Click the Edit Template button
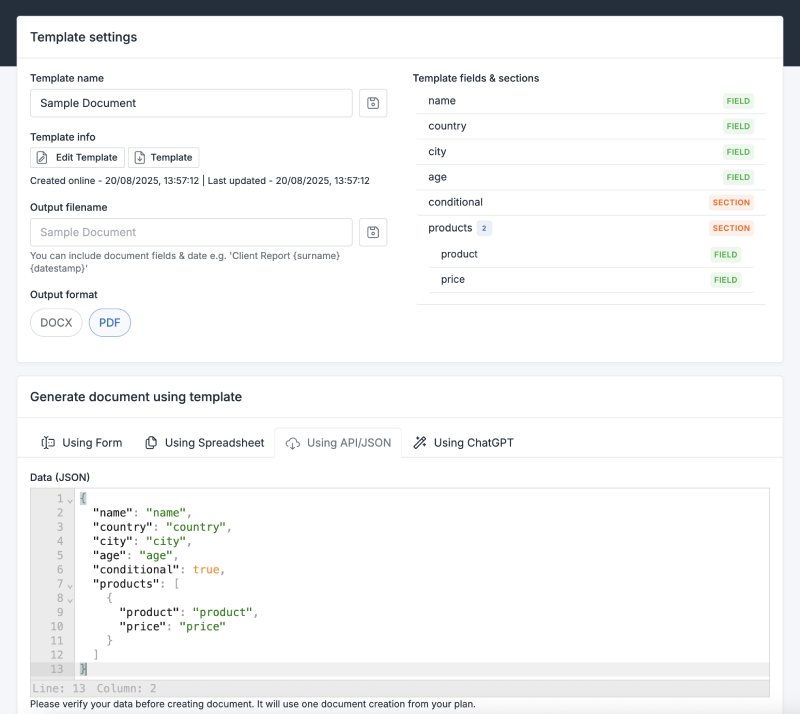Viewport: 800px width, 714px height. [77, 157]
